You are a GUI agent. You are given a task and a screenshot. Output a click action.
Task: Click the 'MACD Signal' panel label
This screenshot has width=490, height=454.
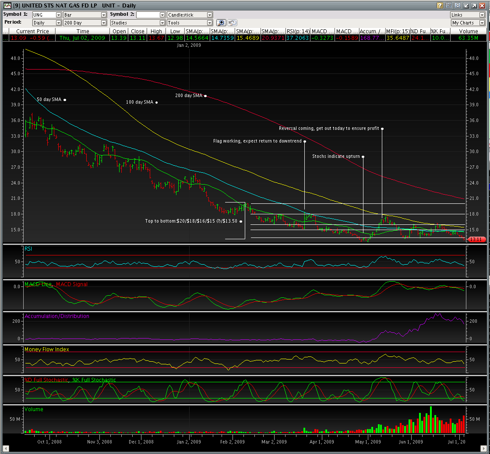tap(72, 284)
